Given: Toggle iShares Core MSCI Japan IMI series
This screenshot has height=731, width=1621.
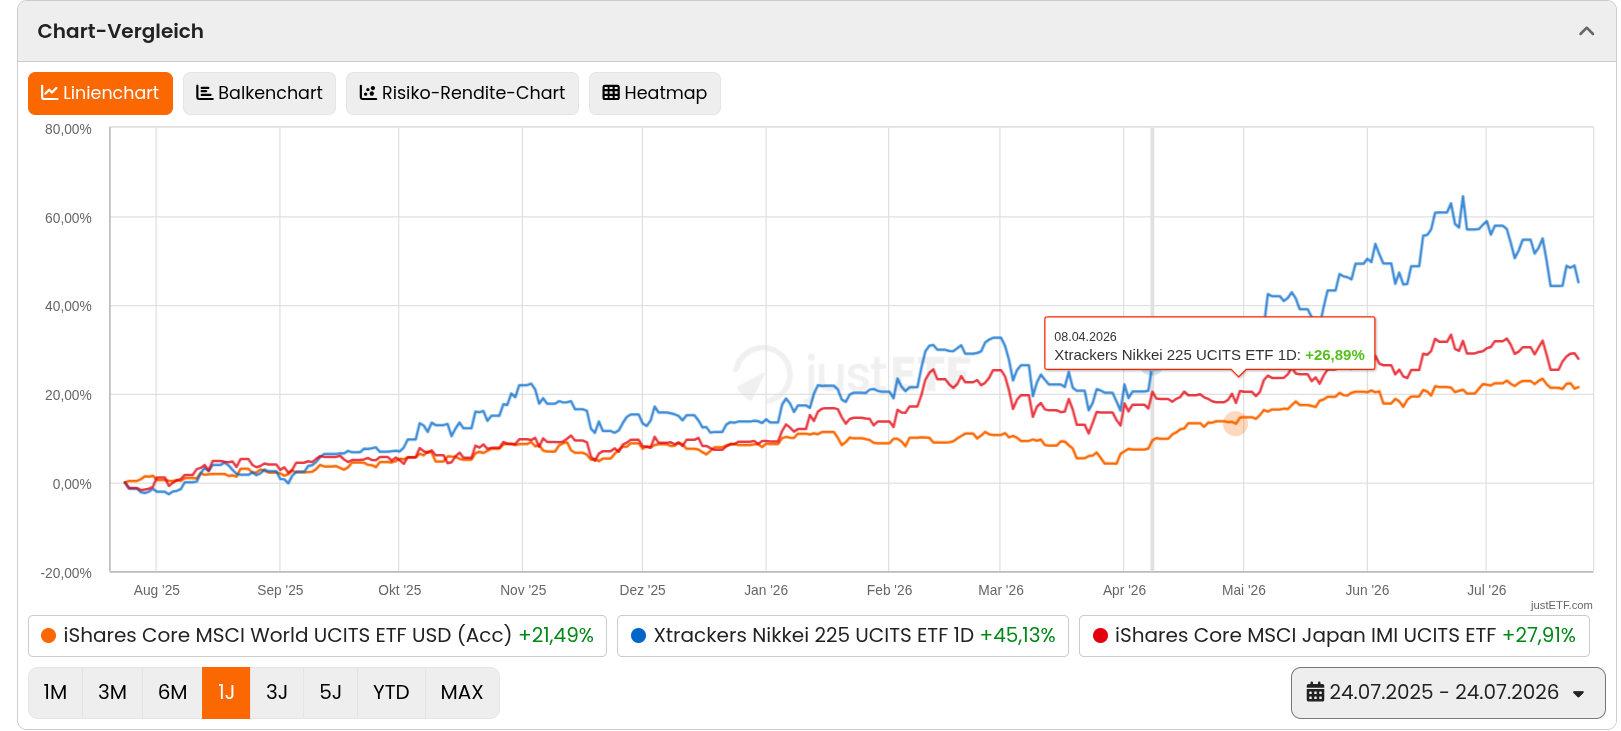Looking at the screenshot, I should (1334, 636).
